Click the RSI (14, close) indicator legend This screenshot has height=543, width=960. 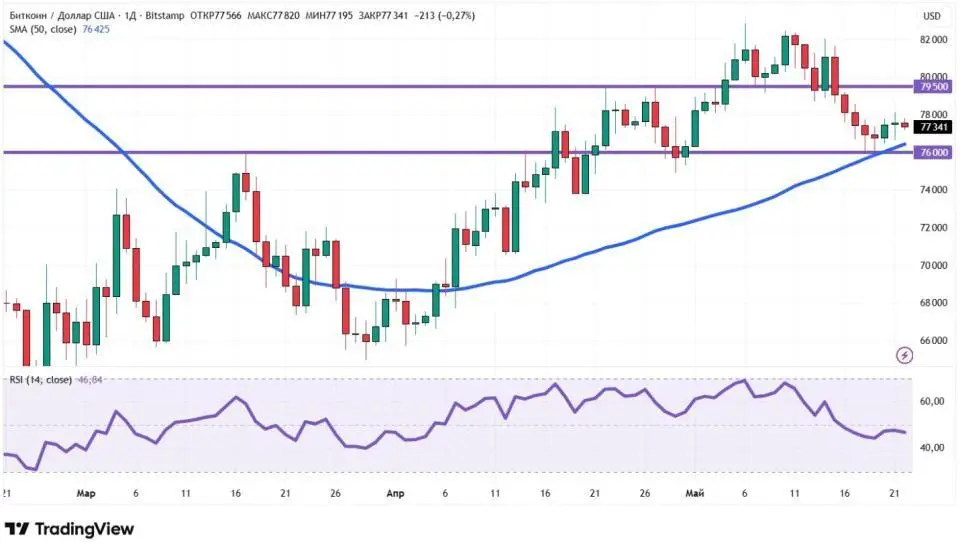click(40, 380)
